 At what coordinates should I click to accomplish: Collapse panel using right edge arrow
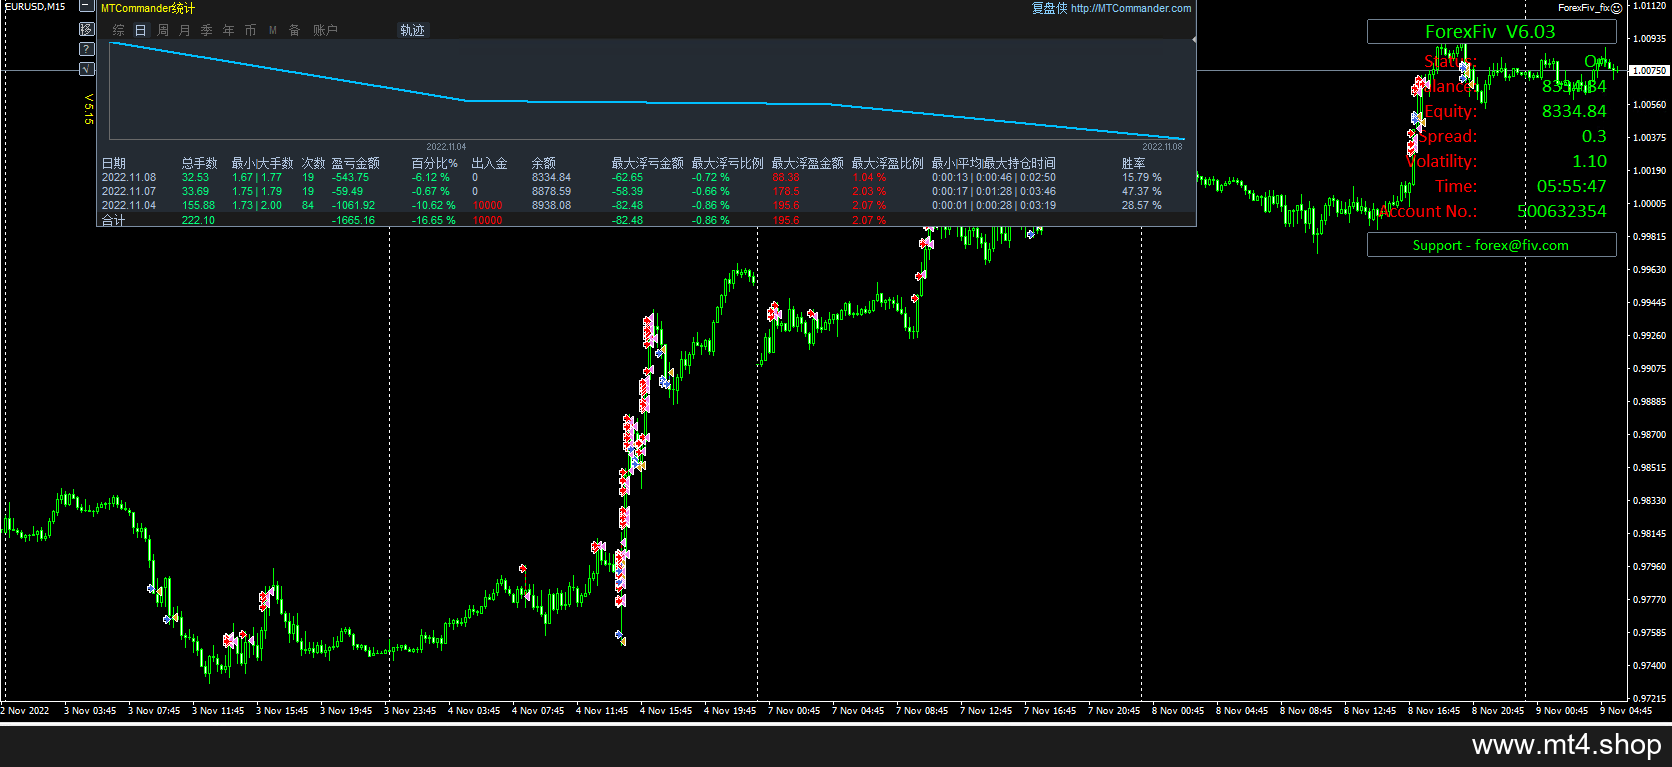1194,39
